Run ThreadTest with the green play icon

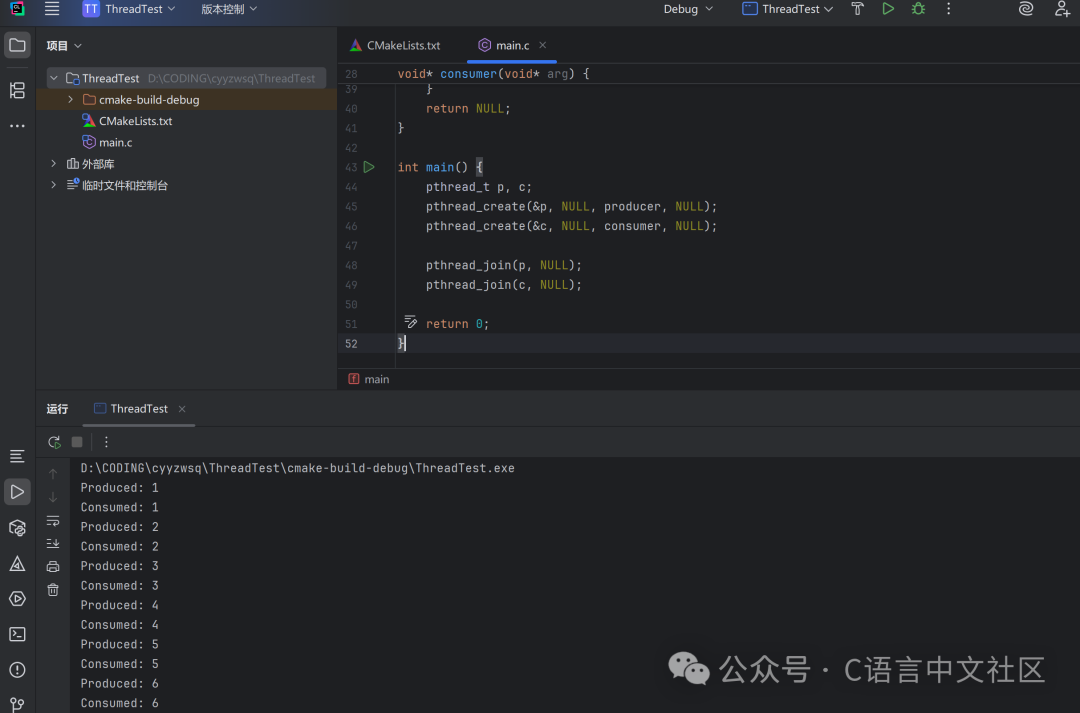pyautogui.click(x=888, y=9)
